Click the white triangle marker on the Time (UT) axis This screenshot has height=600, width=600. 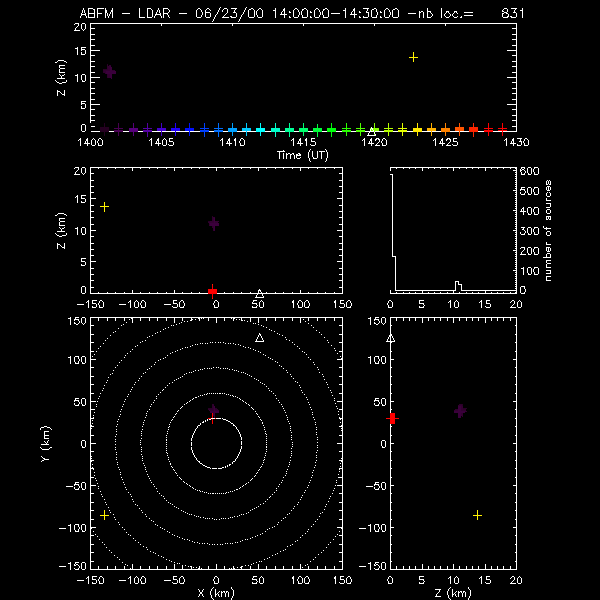[372, 132]
